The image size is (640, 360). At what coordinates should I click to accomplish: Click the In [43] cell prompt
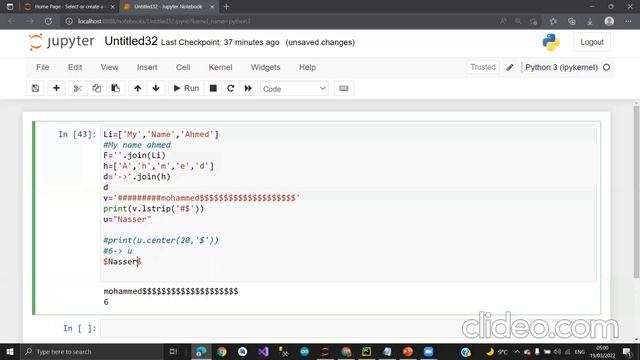click(77, 134)
